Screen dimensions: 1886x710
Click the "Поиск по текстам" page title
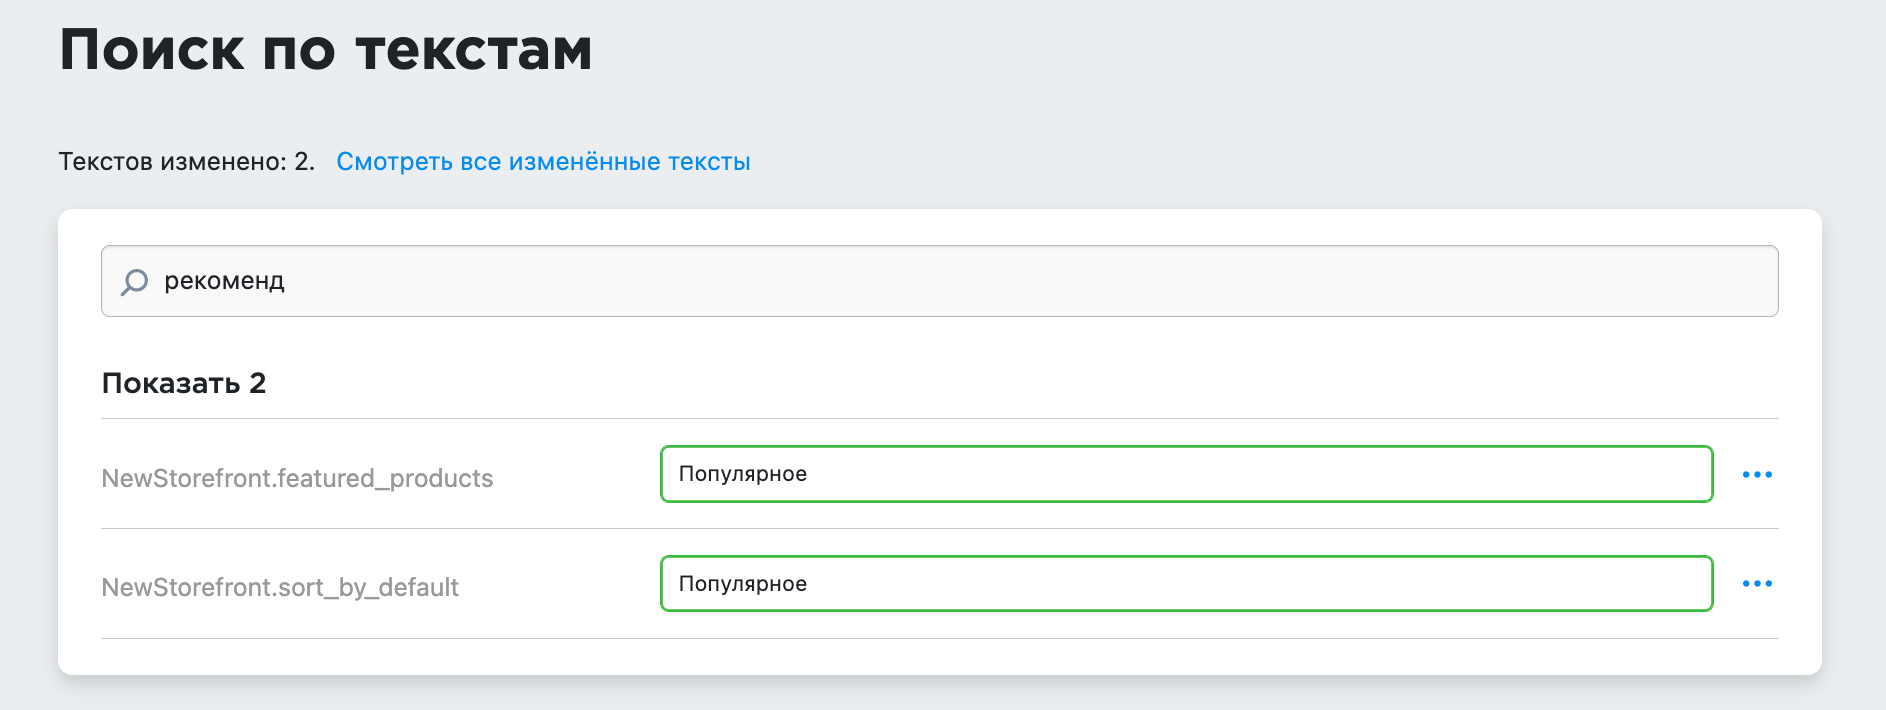pyautogui.click(x=326, y=50)
